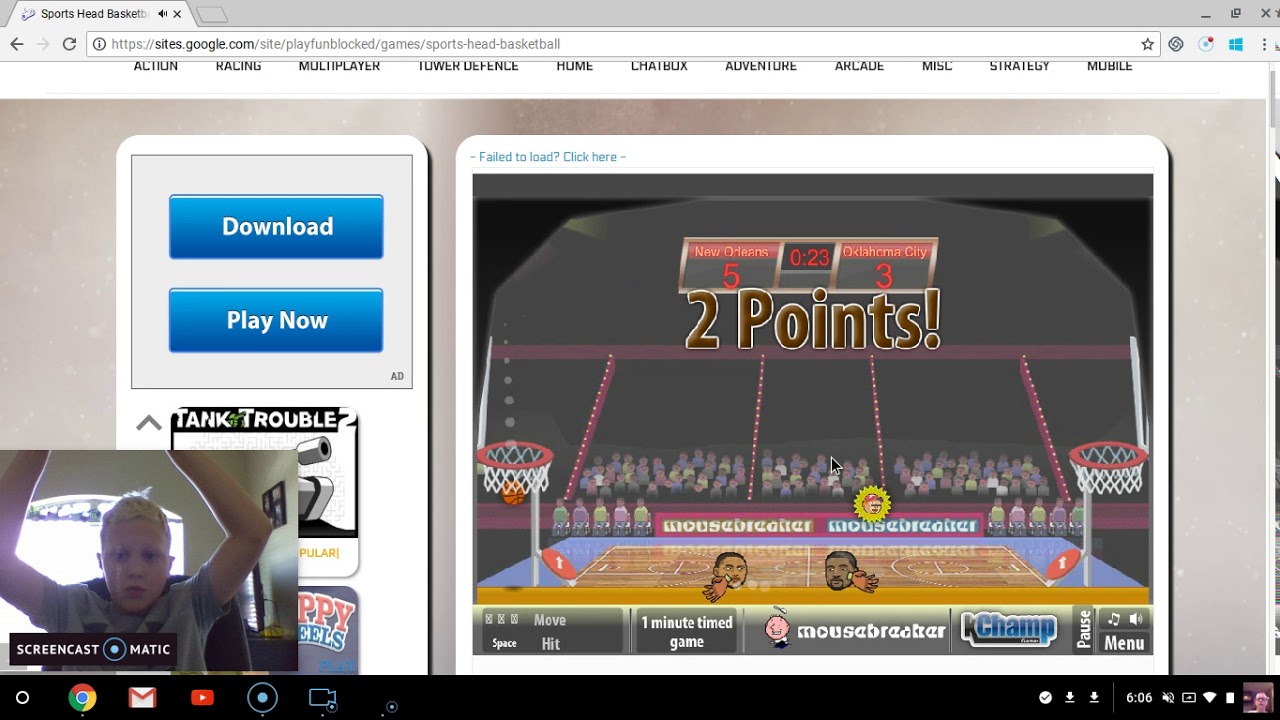This screenshot has height=720, width=1280.
Task: Click the Screencast-O-Matic watermark logo on webcam
Action: tap(94, 649)
